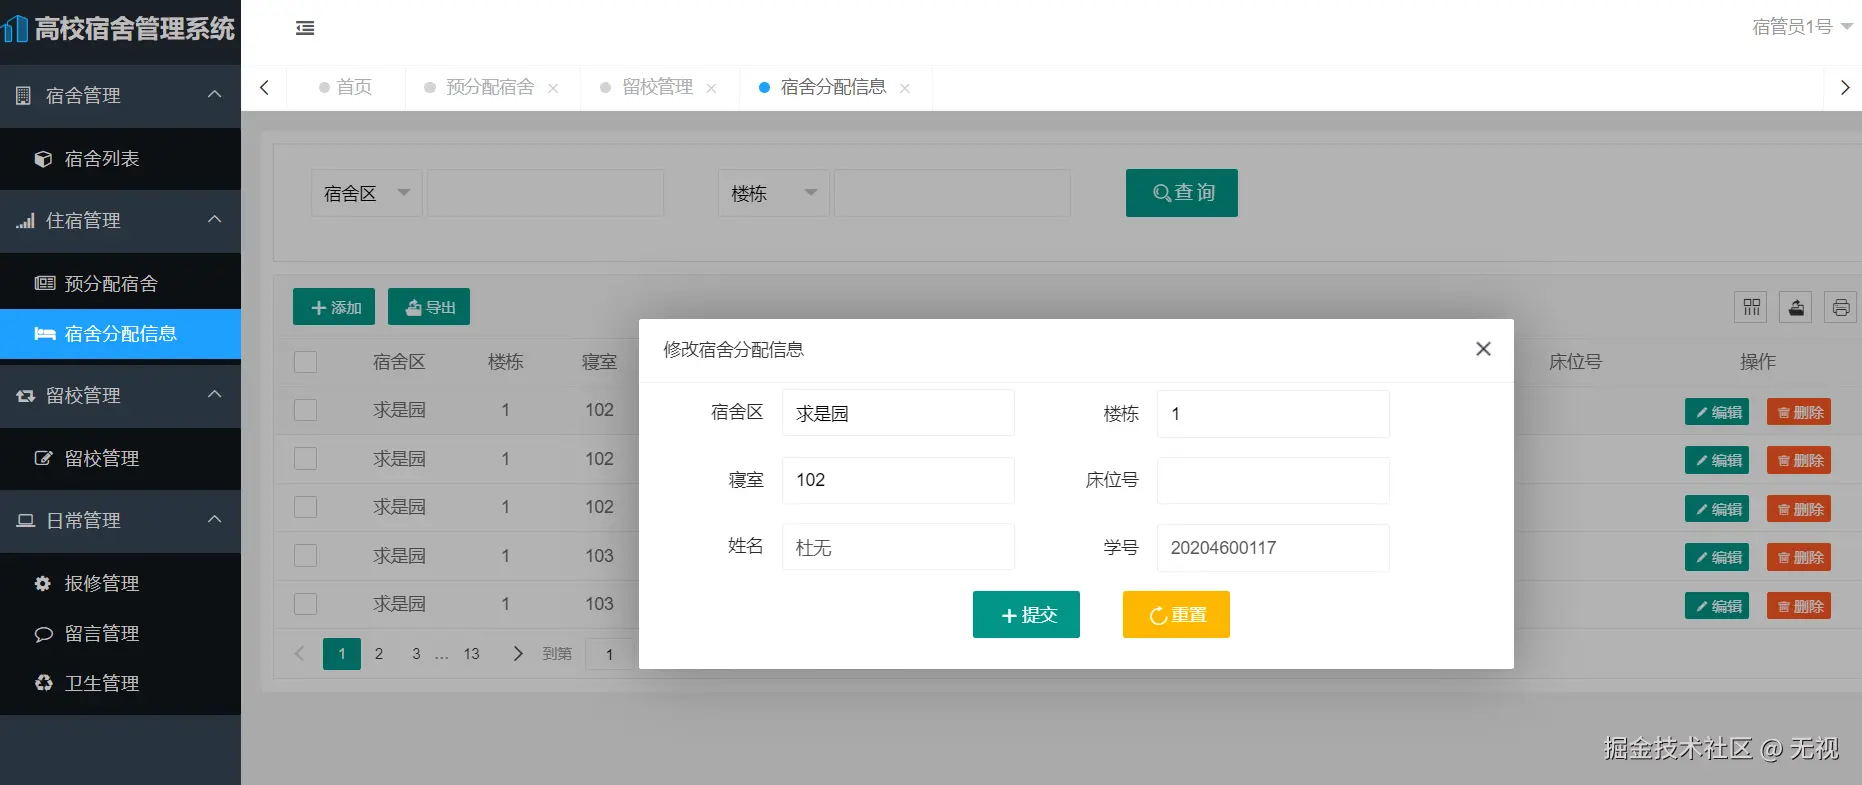Click the 到第 page number input
1862x785 pixels.
click(x=609, y=654)
